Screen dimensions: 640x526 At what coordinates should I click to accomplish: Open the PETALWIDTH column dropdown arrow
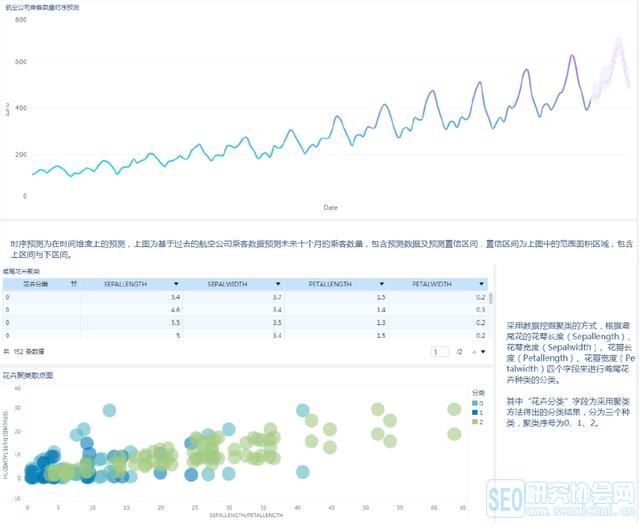[482, 284]
